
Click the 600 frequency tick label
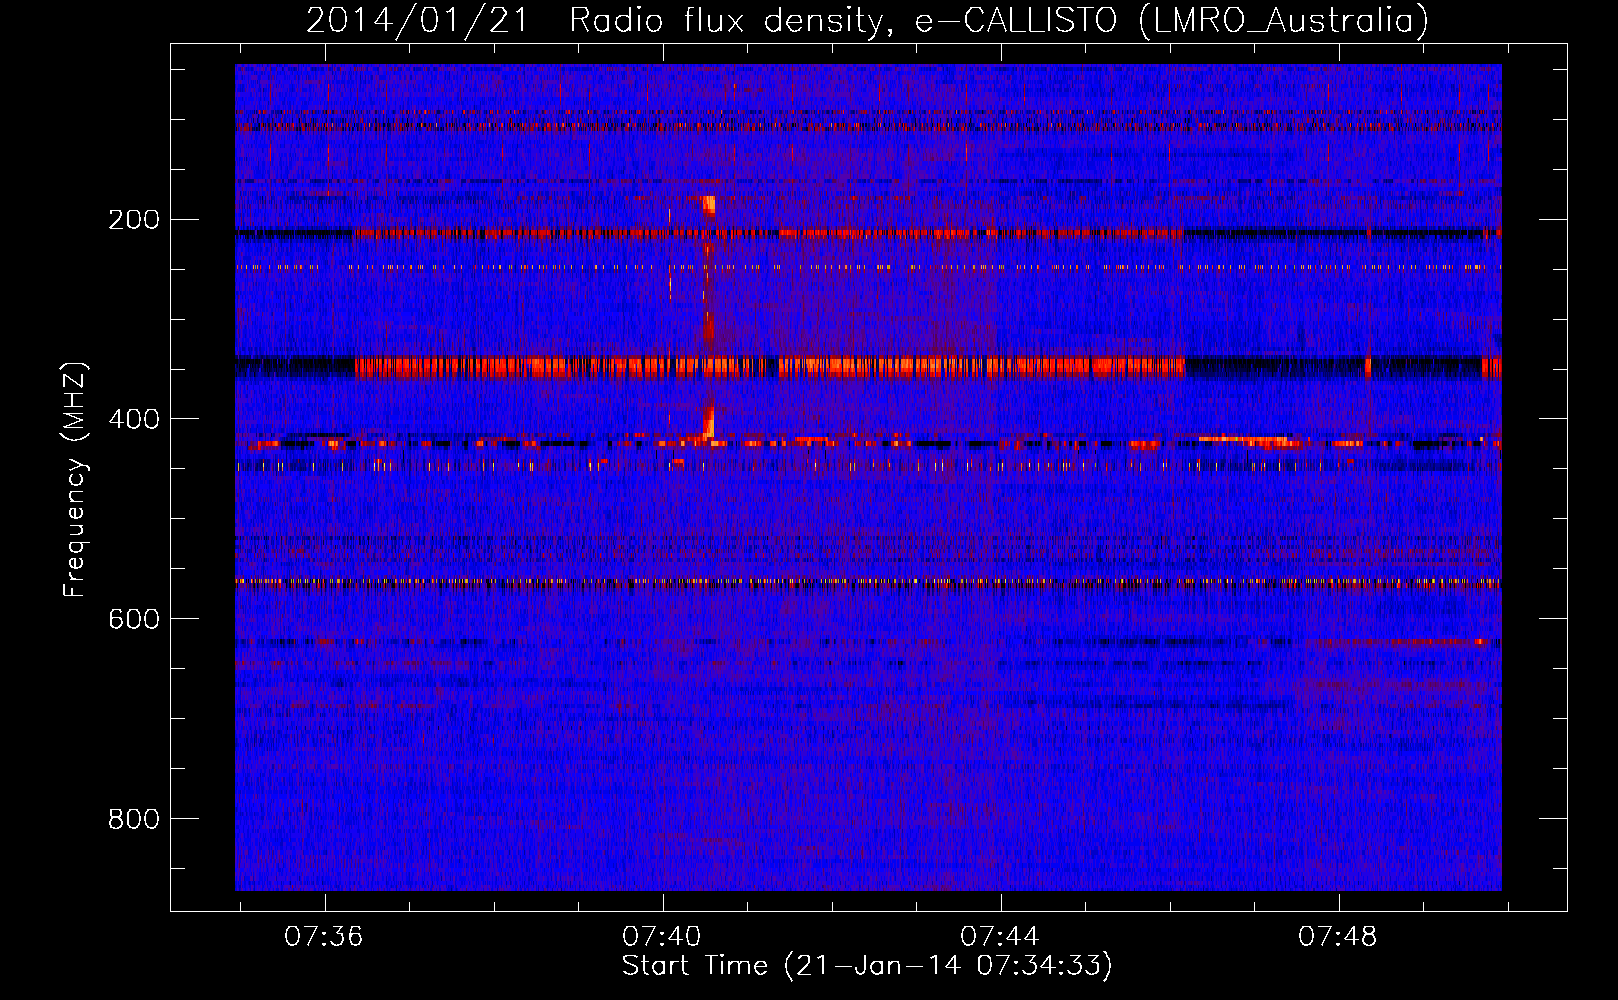(x=134, y=619)
